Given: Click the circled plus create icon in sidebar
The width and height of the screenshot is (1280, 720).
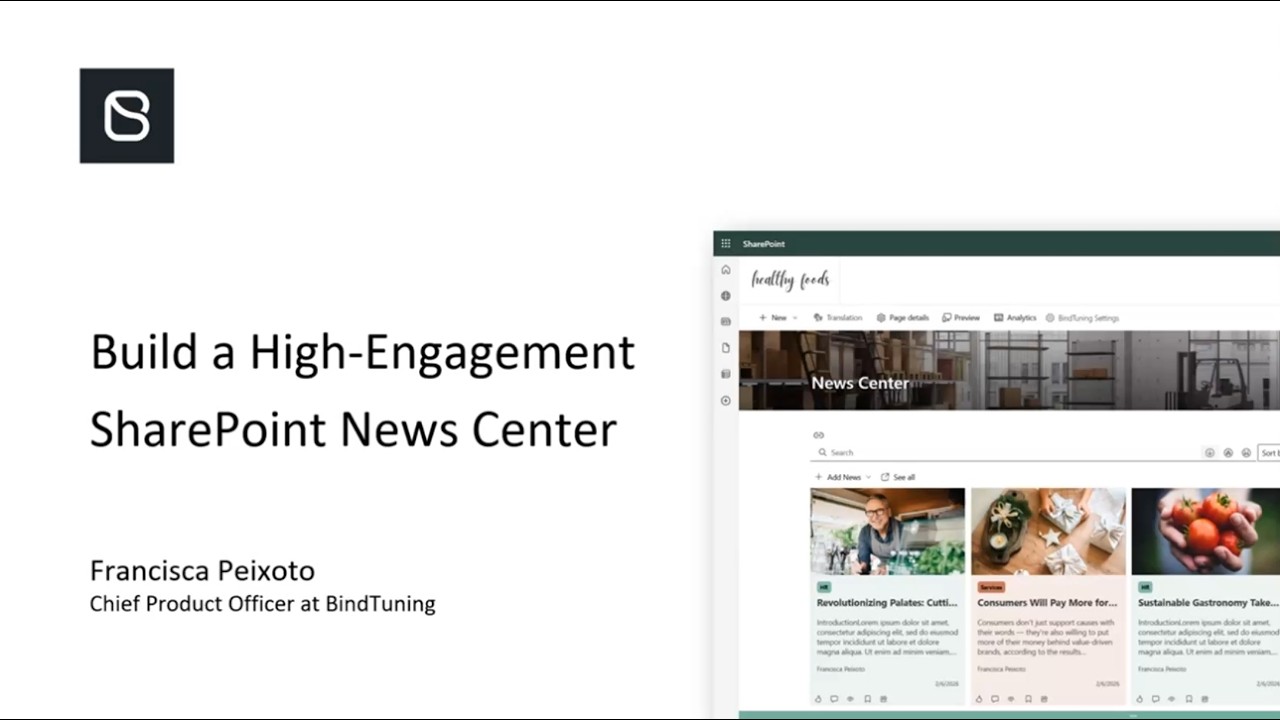Looking at the screenshot, I should pos(726,401).
